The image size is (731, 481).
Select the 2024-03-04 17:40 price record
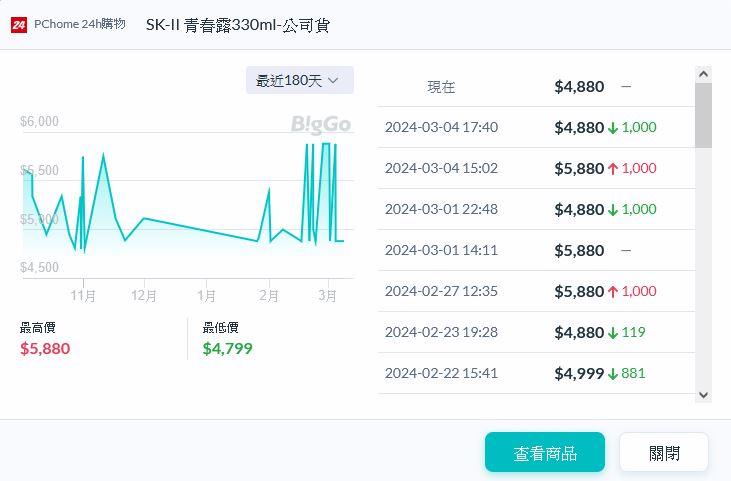click(441, 127)
